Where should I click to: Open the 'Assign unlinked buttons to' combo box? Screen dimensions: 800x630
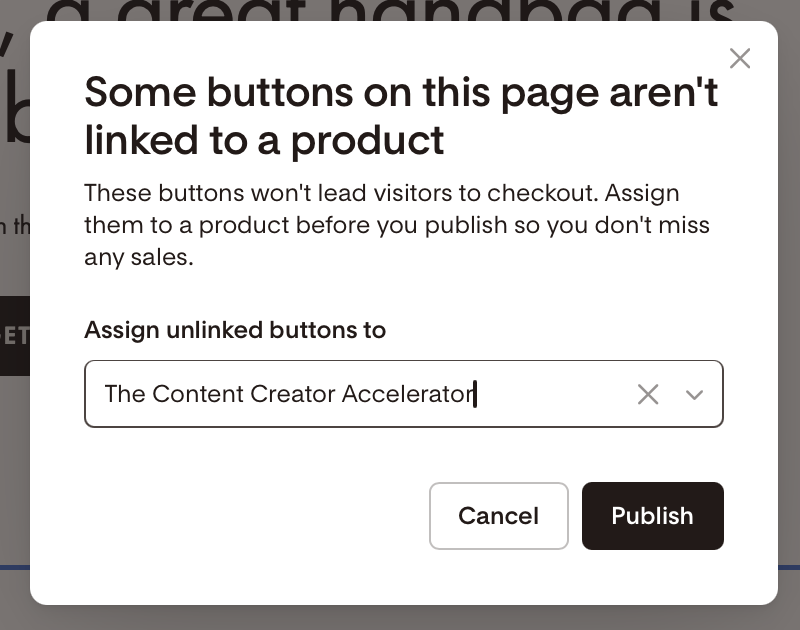click(x=404, y=394)
